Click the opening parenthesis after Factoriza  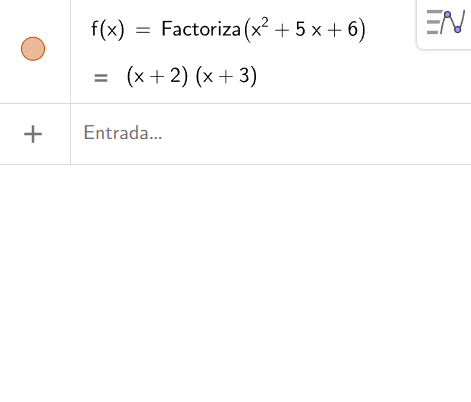[247, 30]
